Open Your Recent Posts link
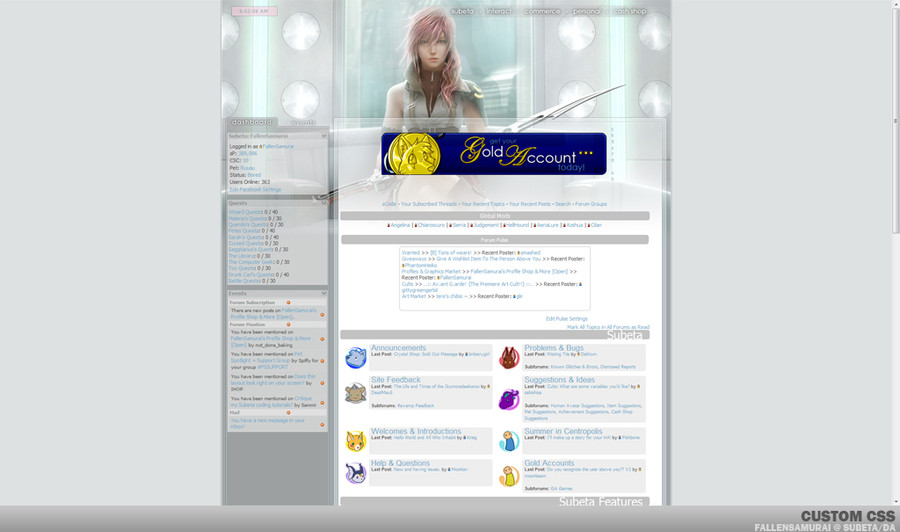Viewport: 900px width, 532px height. (x=529, y=204)
